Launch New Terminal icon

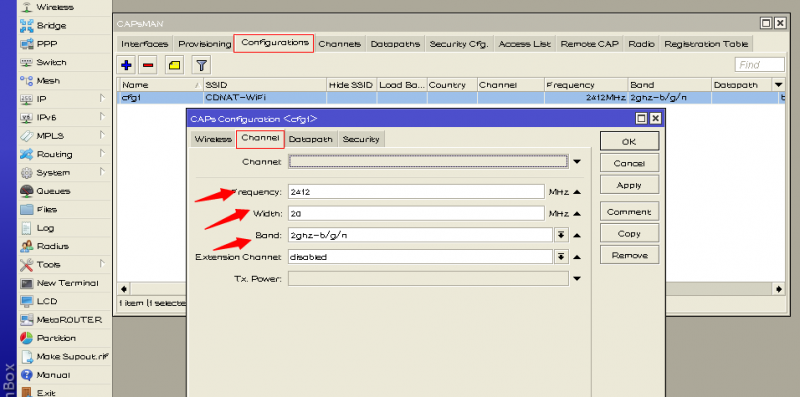click(27, 283)
